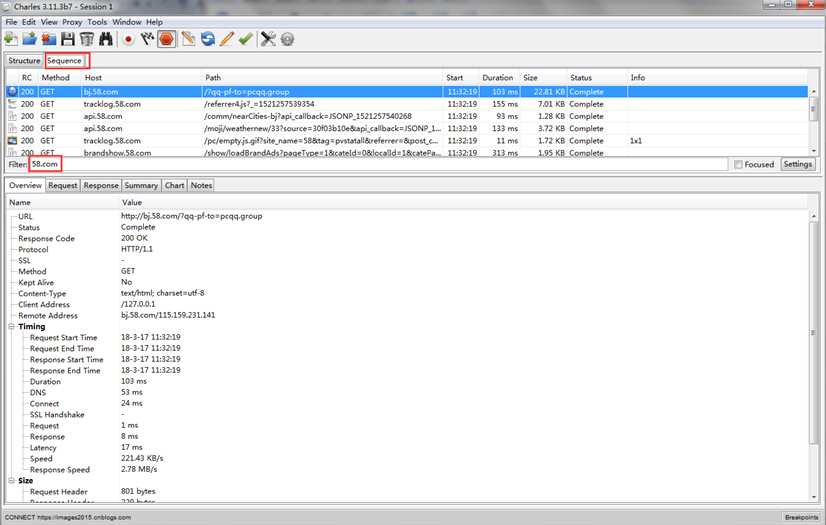Click the Latency row

pyautogui.click(x=408, y=448)
